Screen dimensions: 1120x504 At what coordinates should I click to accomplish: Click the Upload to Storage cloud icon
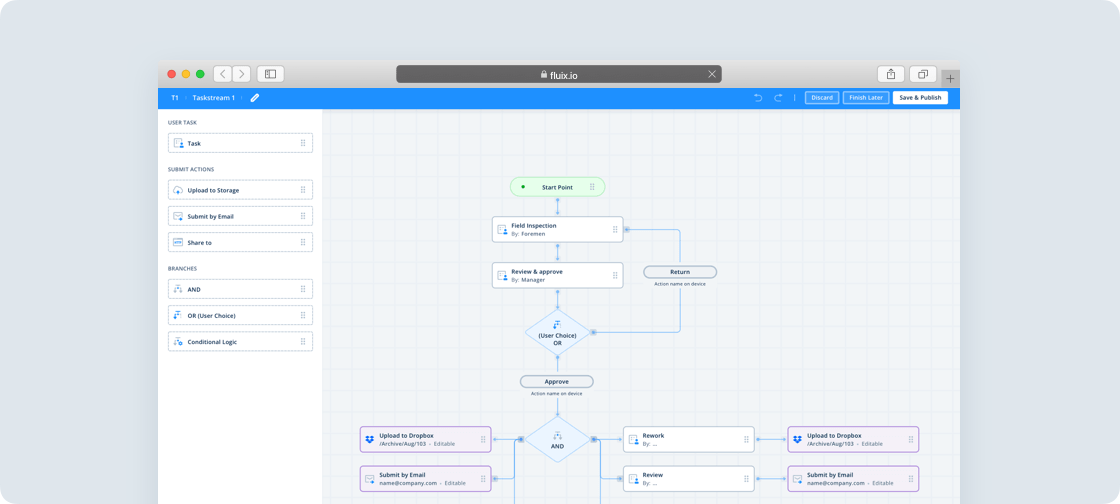(x=178, y=190)
